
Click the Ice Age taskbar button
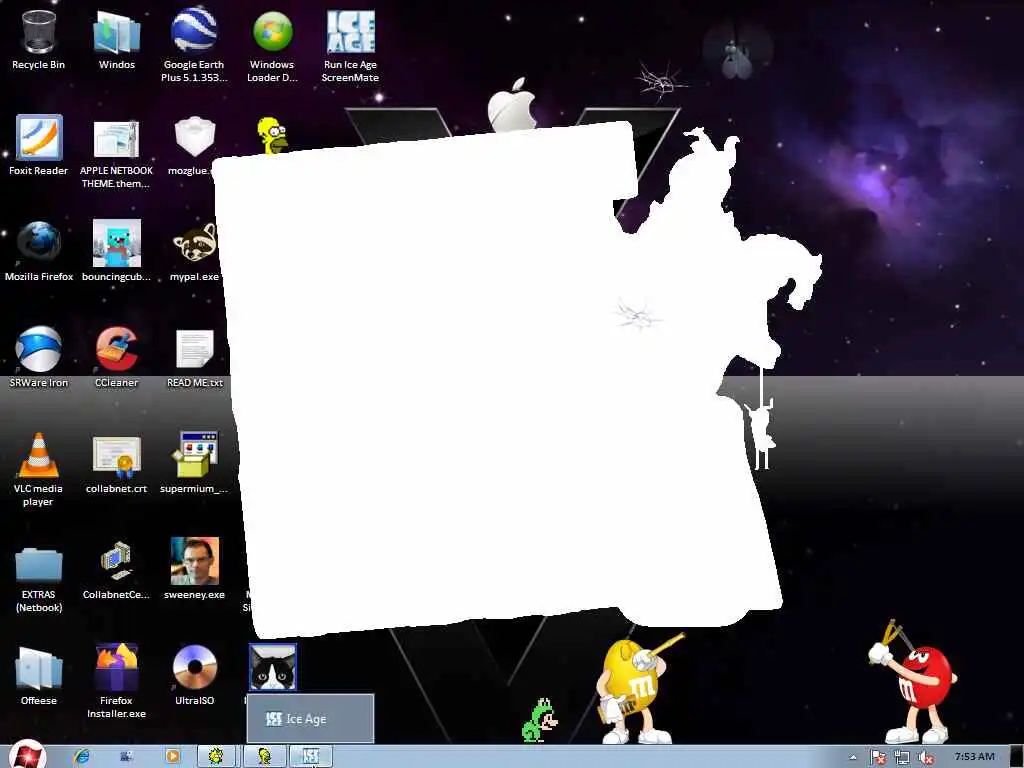(310, 756)
